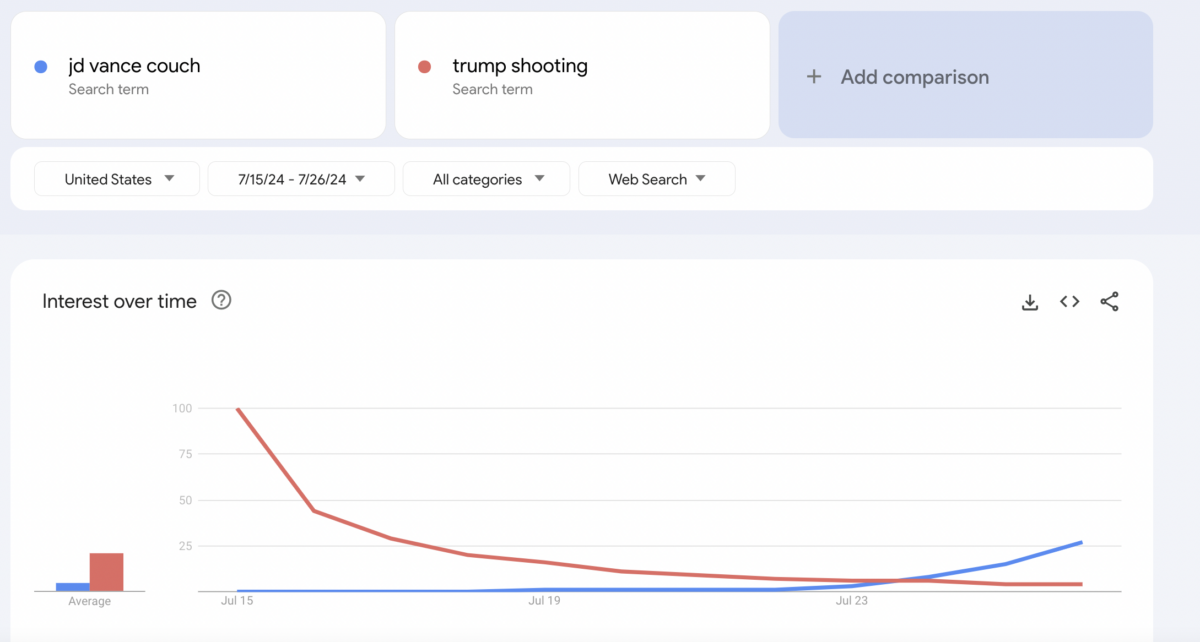Open the help icon beside Interest over time
The width and height of the screenshot is (1200, 642).
pos(222,300)
